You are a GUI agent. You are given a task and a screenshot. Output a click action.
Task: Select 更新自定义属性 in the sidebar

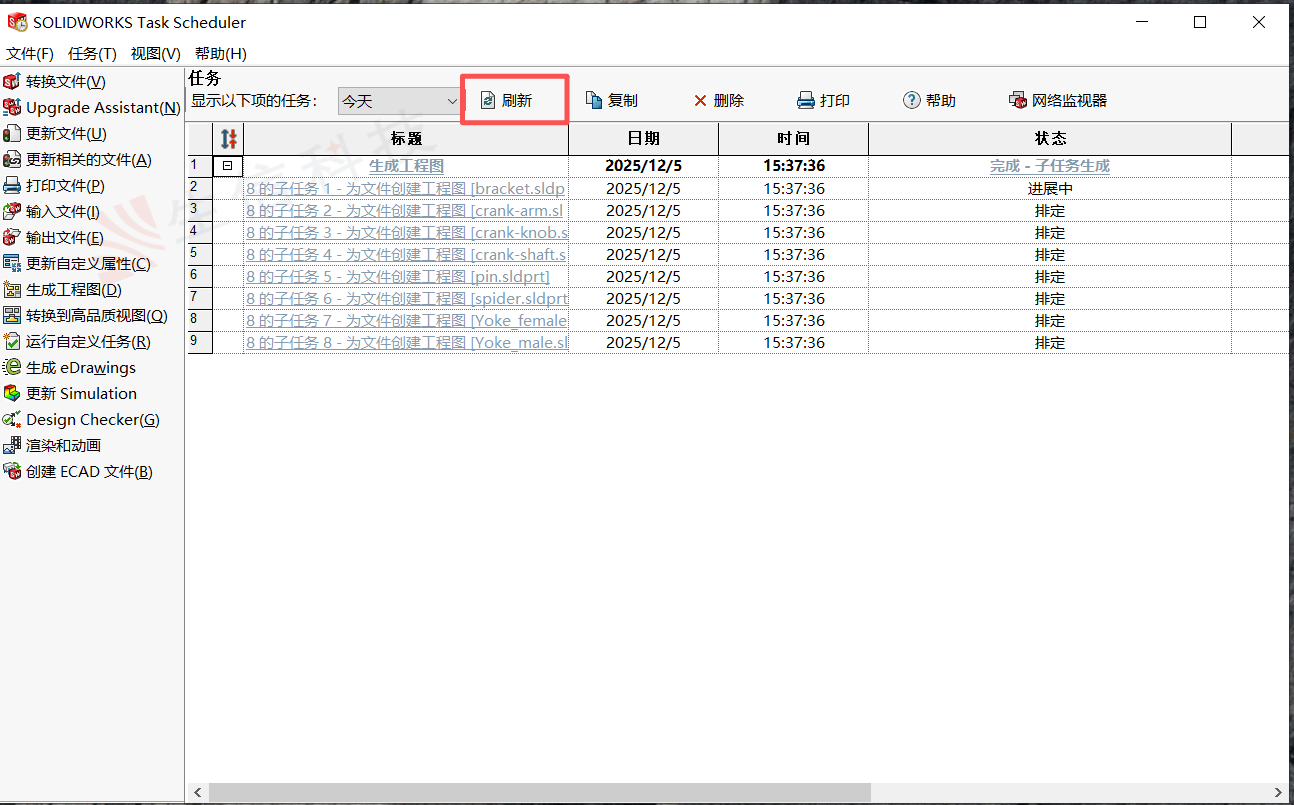click(77, 264)
